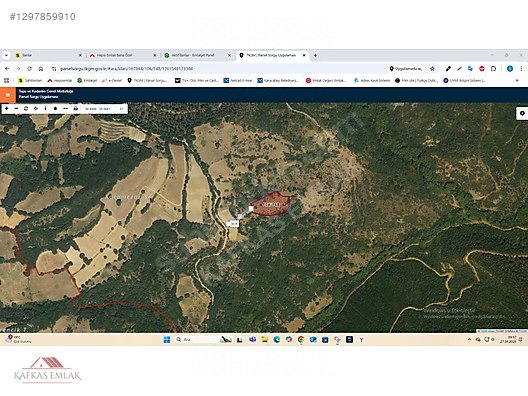Switch to the Aktif İlanlar Emlakjet Panel tab

tap(197, 55)
